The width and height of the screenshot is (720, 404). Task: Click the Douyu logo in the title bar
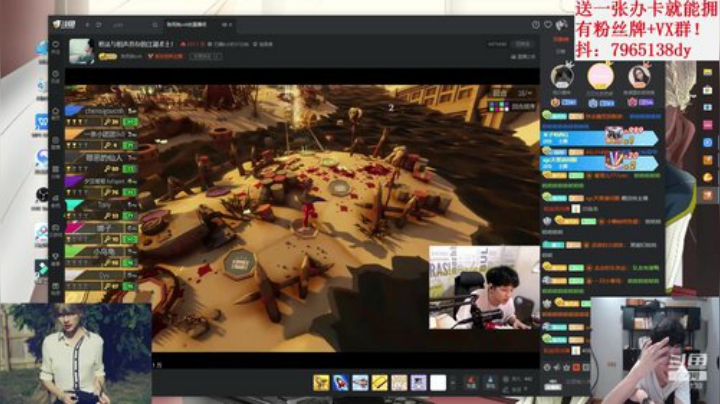coord(64,24)
